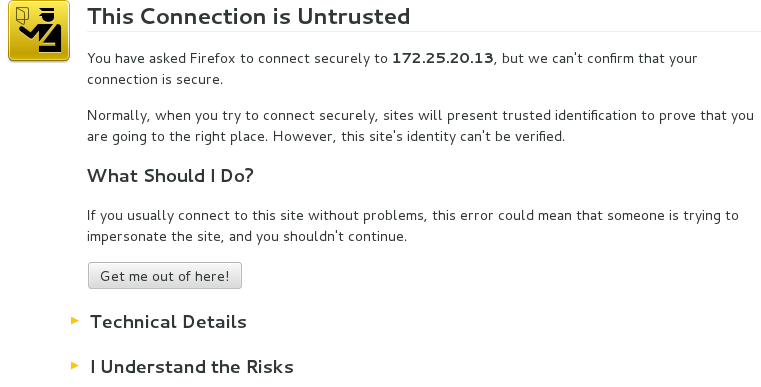
Task: Click the This Connection is Untrusted title
Action: pyautogui.click(x=248, y=17)
